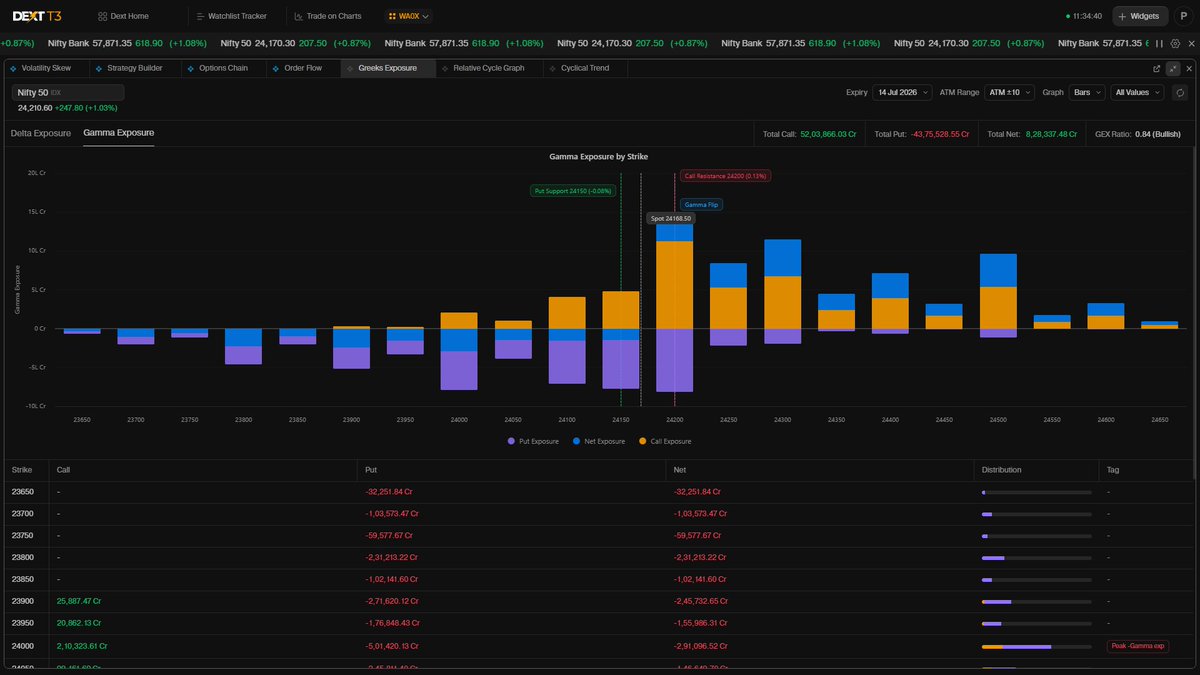Switch to the Options Chain tab

(224, 68)
